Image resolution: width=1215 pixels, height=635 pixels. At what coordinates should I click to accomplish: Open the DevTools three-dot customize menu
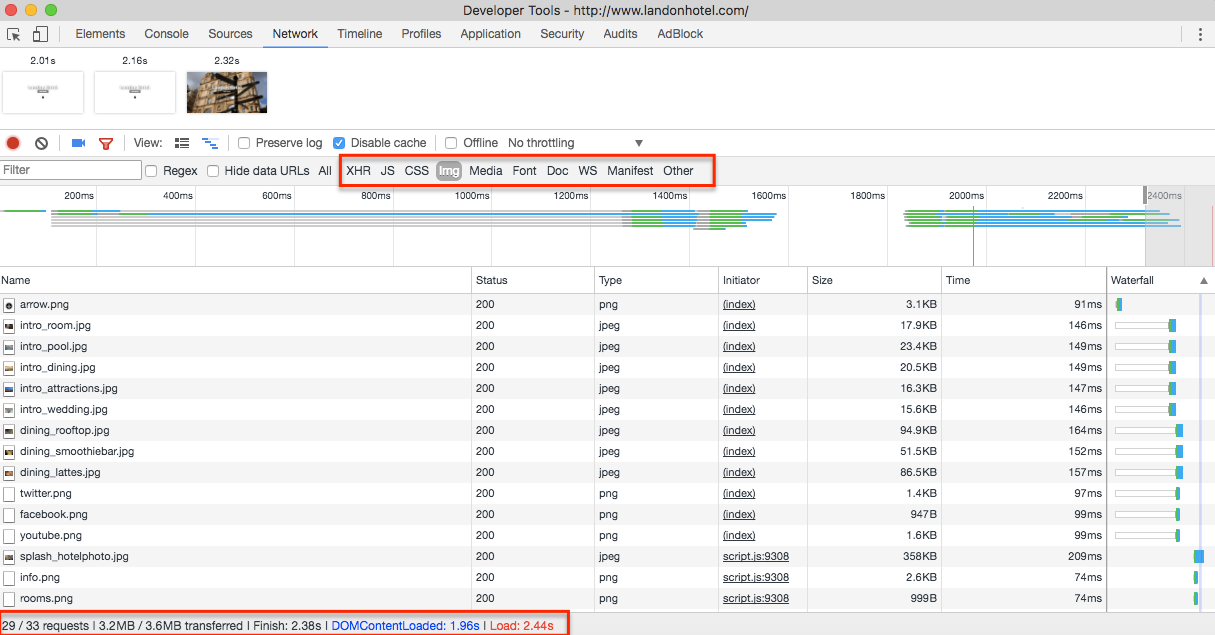[1200, 34]
